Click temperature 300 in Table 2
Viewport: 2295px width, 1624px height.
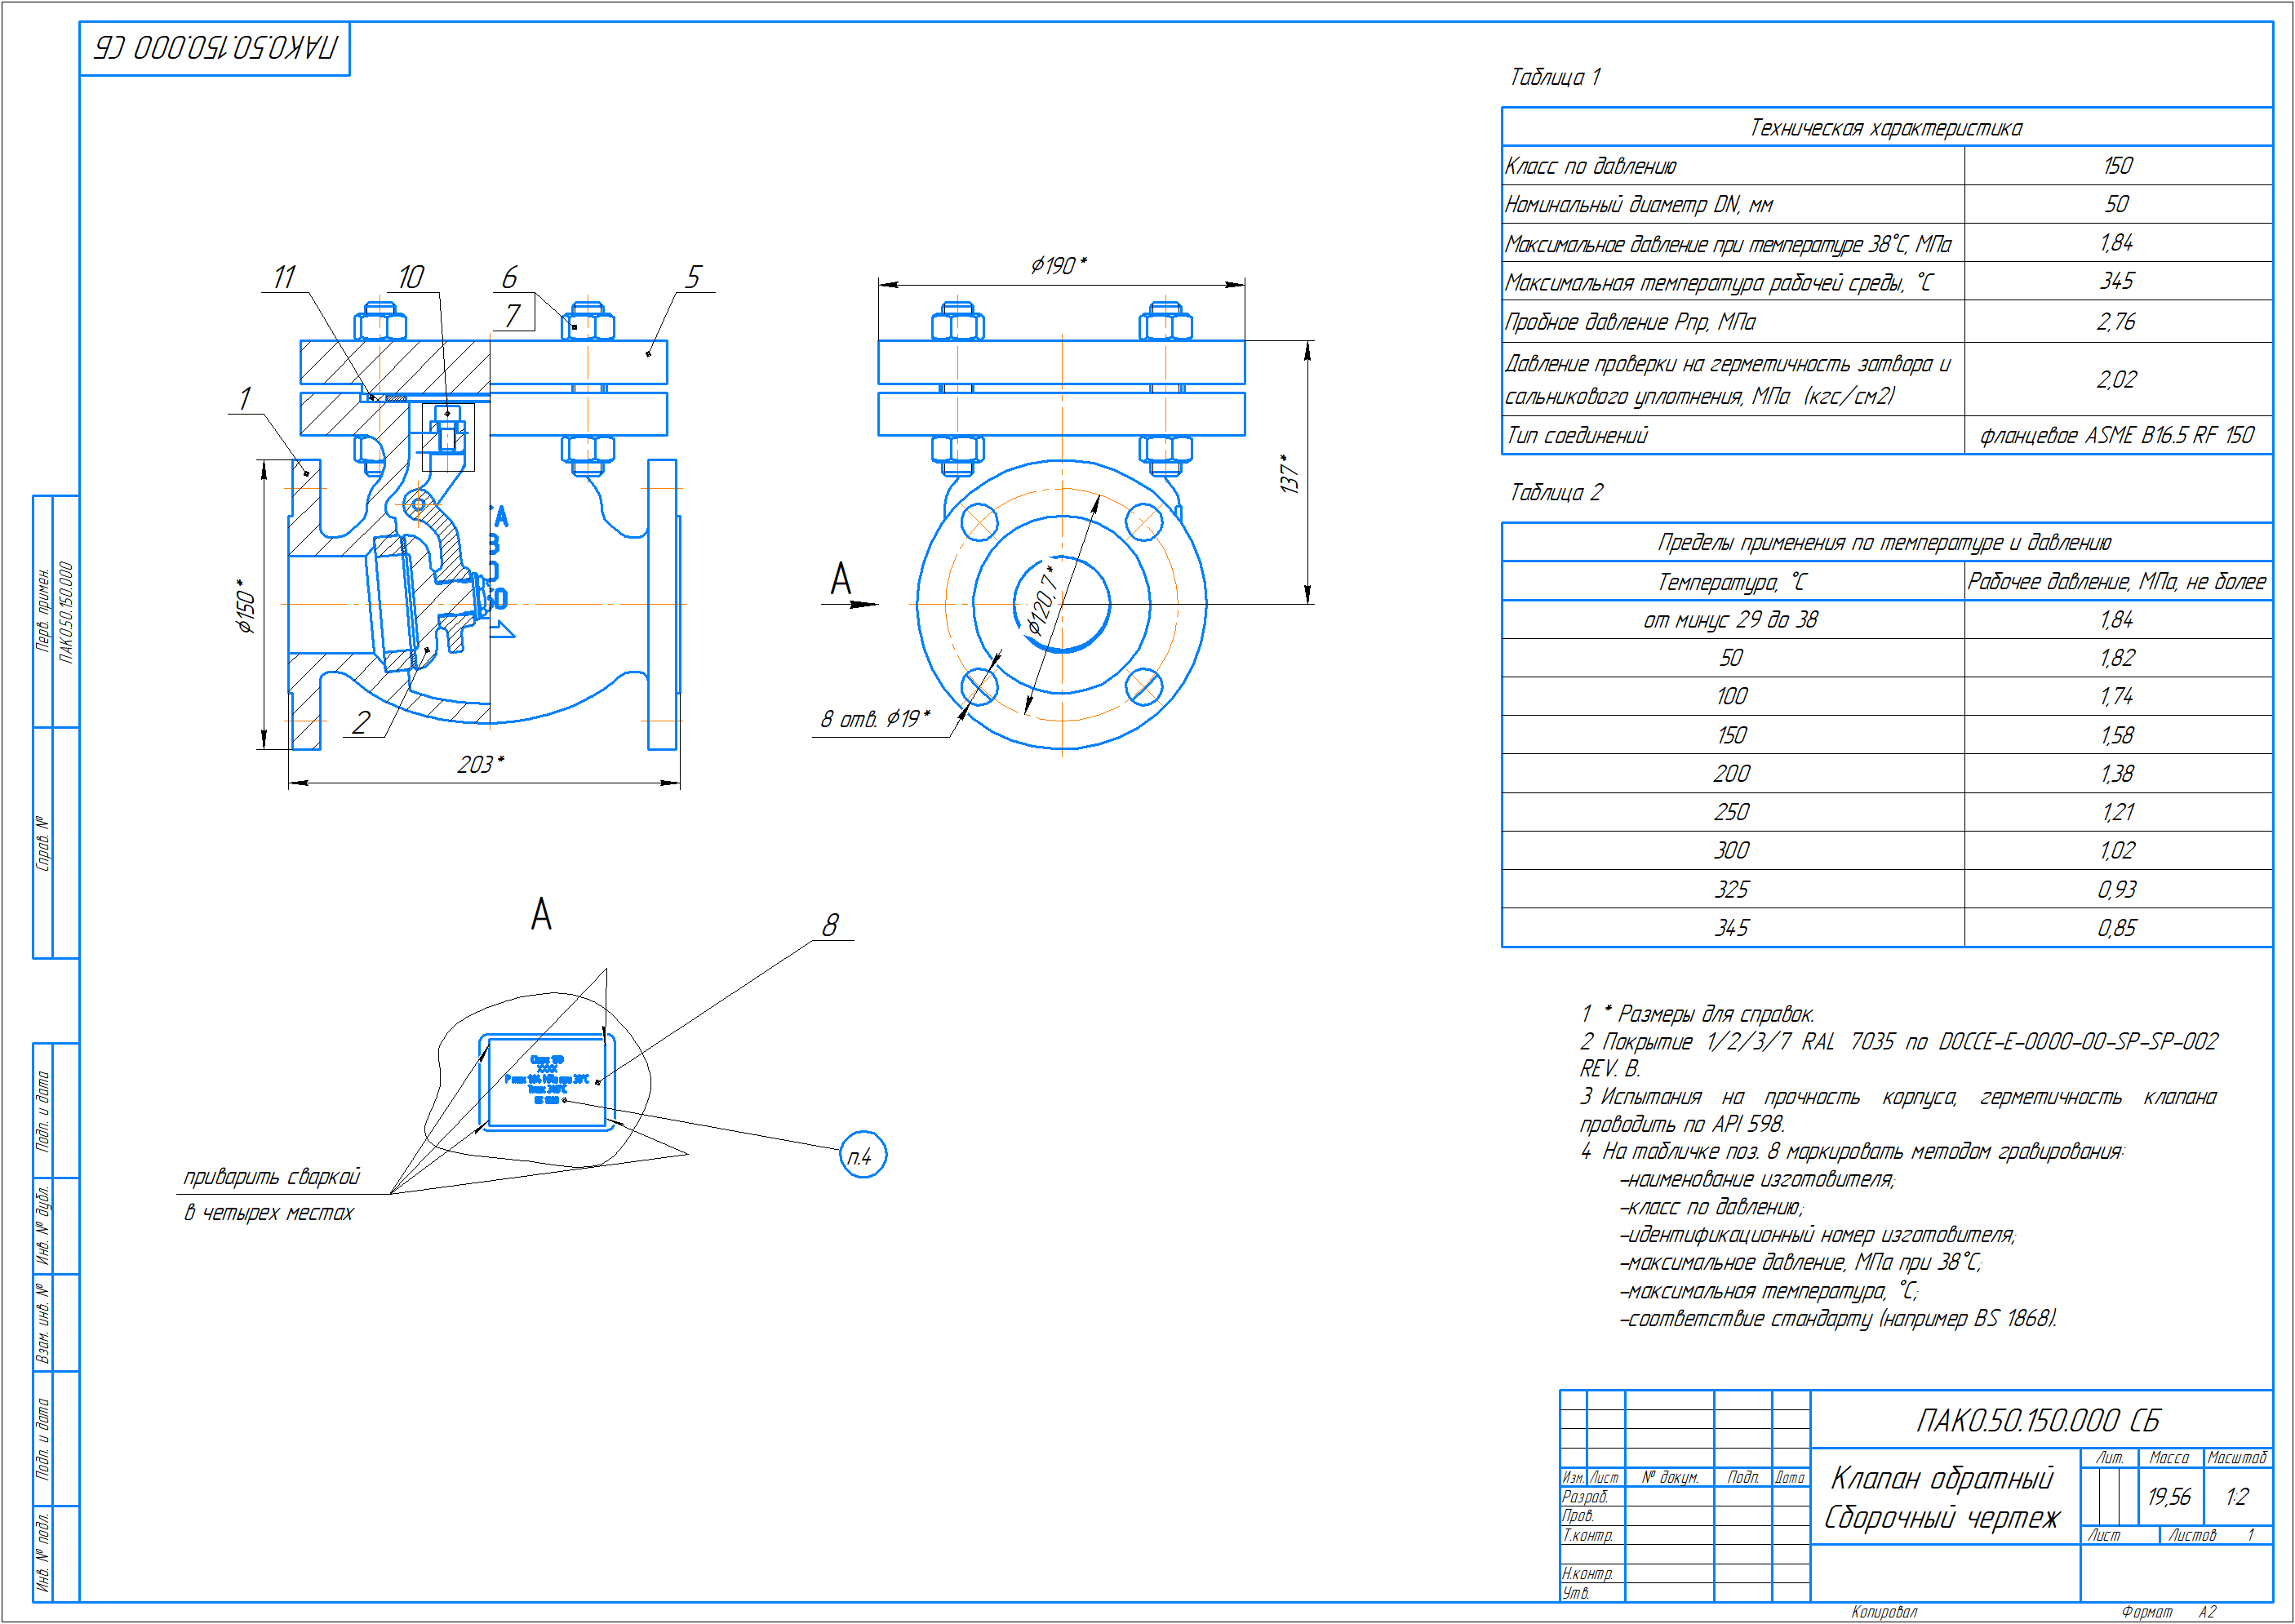point(1732,851)
